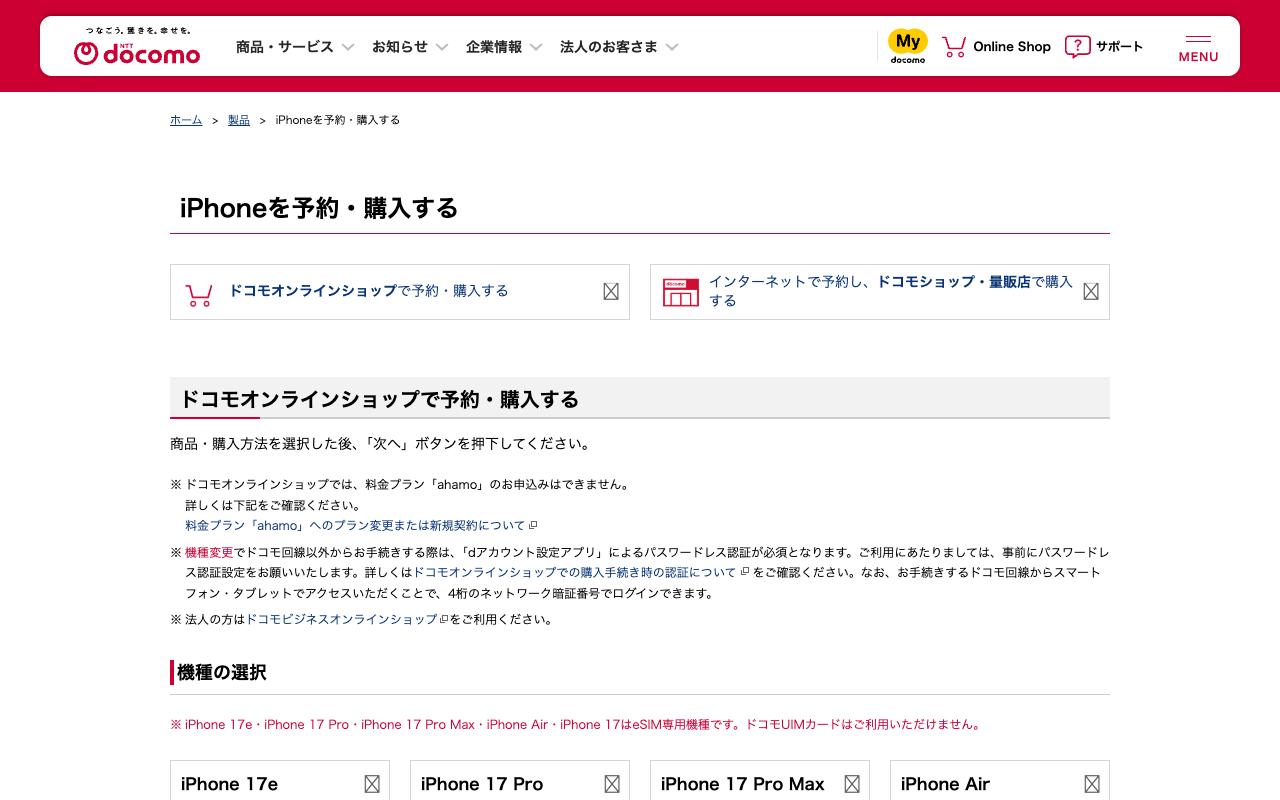Screen dimensions: 1280x800
Task: Open the ドコモビジネスオンラインショップ link
Action: 342,619
